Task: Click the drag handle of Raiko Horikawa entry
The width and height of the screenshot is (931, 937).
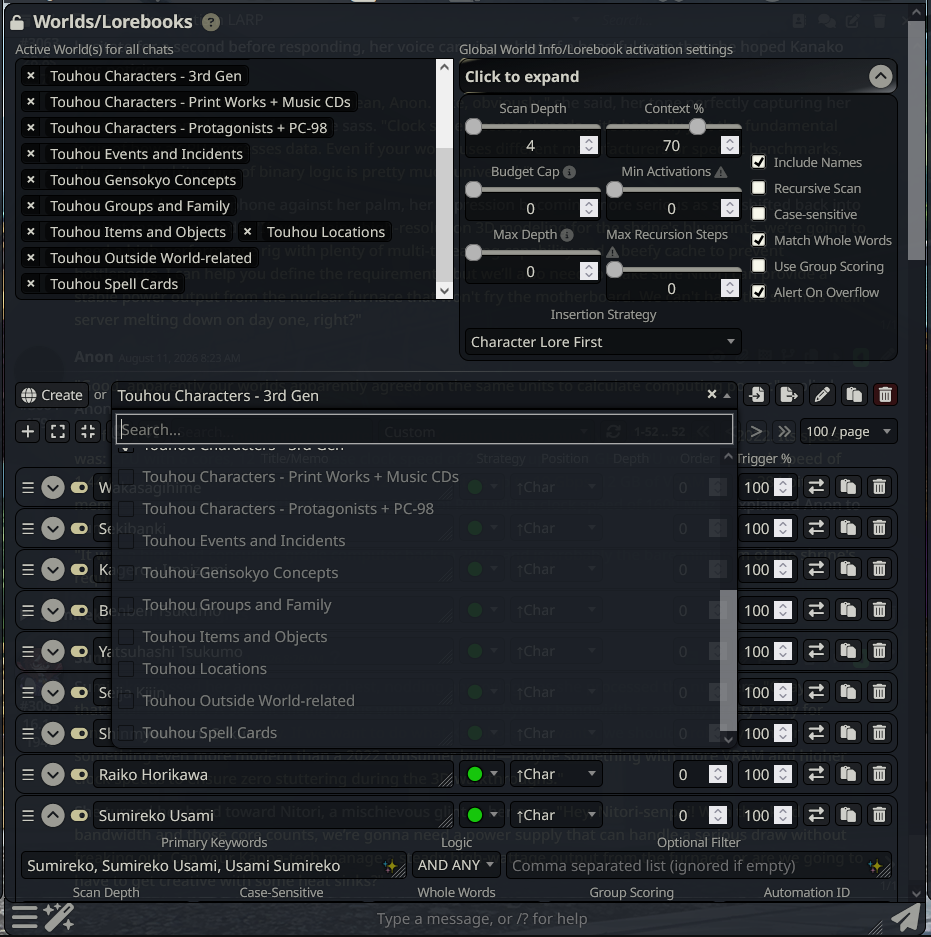Action: [x=27, y=774]
